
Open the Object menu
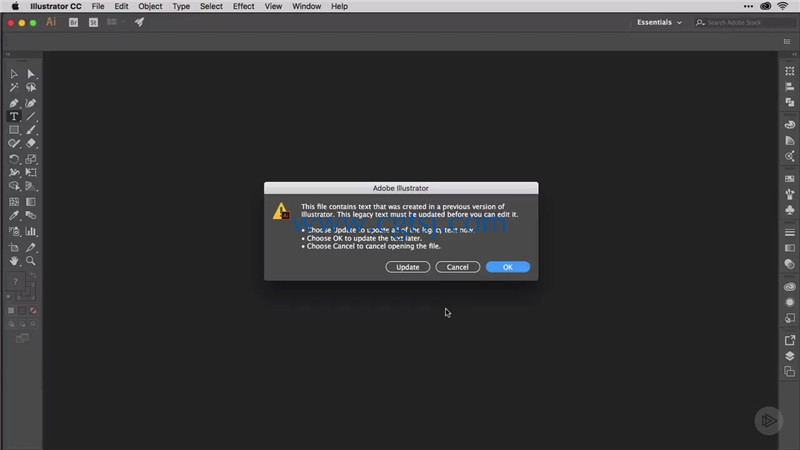point(150,6)
